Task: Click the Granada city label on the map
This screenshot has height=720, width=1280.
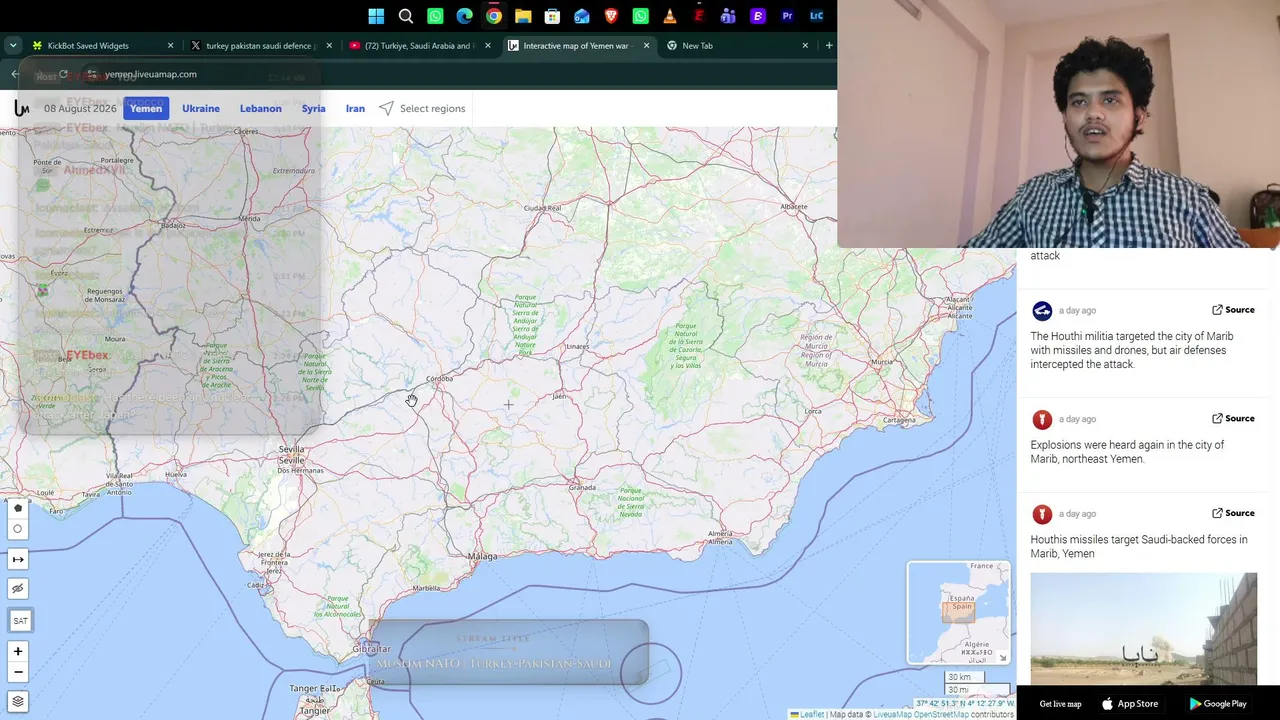Action: pyautogui.click(x=583, y=487)
